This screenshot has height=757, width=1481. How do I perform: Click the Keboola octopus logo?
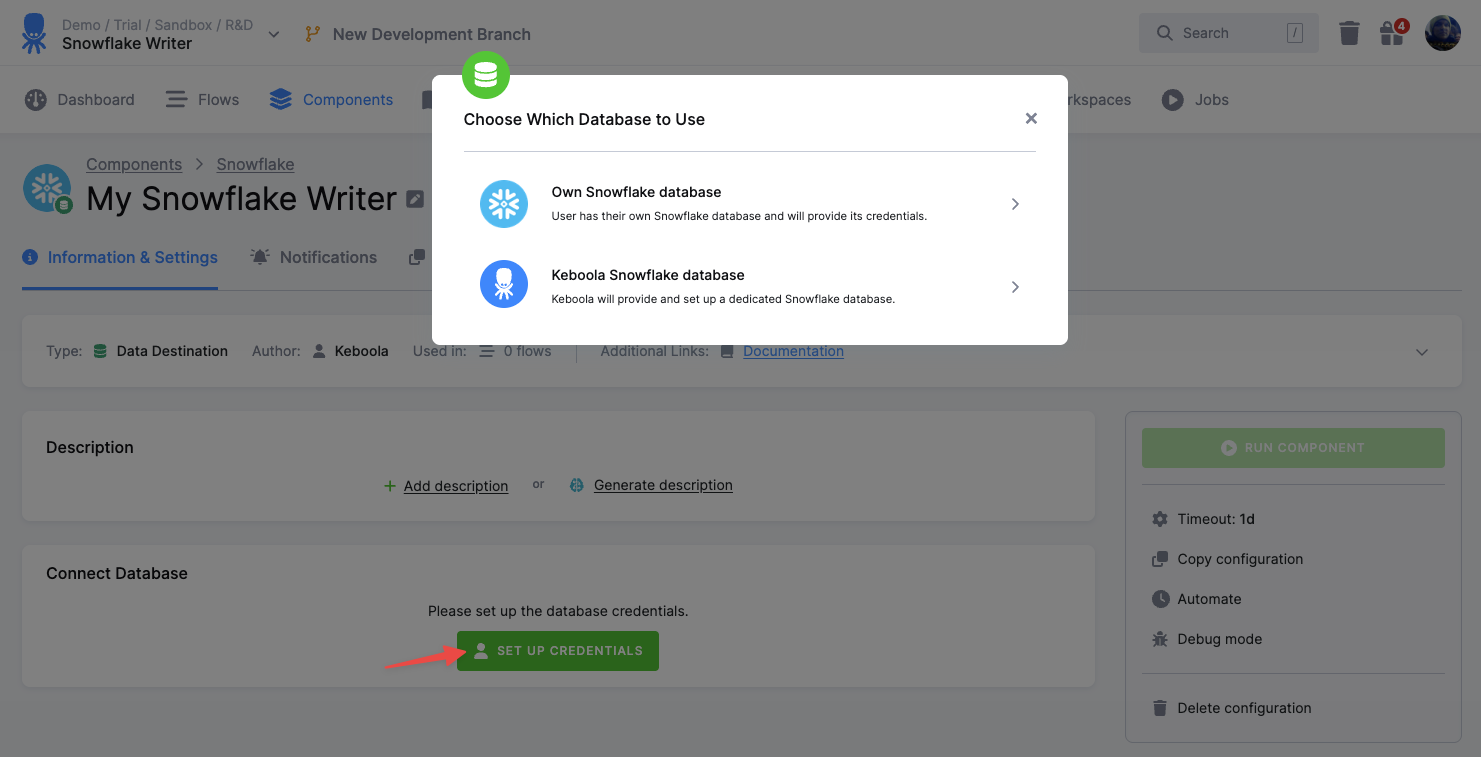point(34,33)
